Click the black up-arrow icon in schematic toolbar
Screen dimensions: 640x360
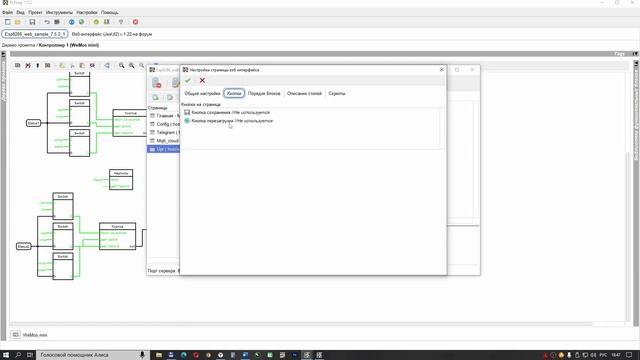(x=38, y=65)
